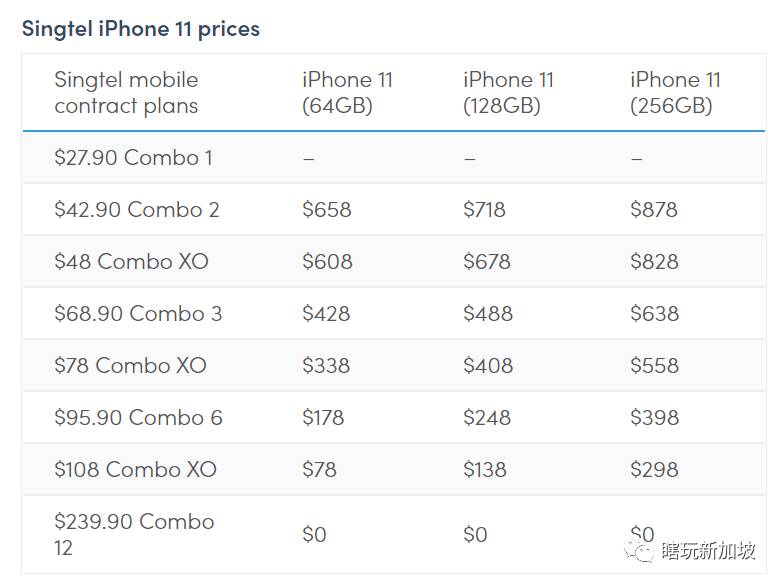This screenshot has height=585, width=781.
Task: Click the "$27.90 Combo 1" plan row label
Action: (x=133, y=158)
